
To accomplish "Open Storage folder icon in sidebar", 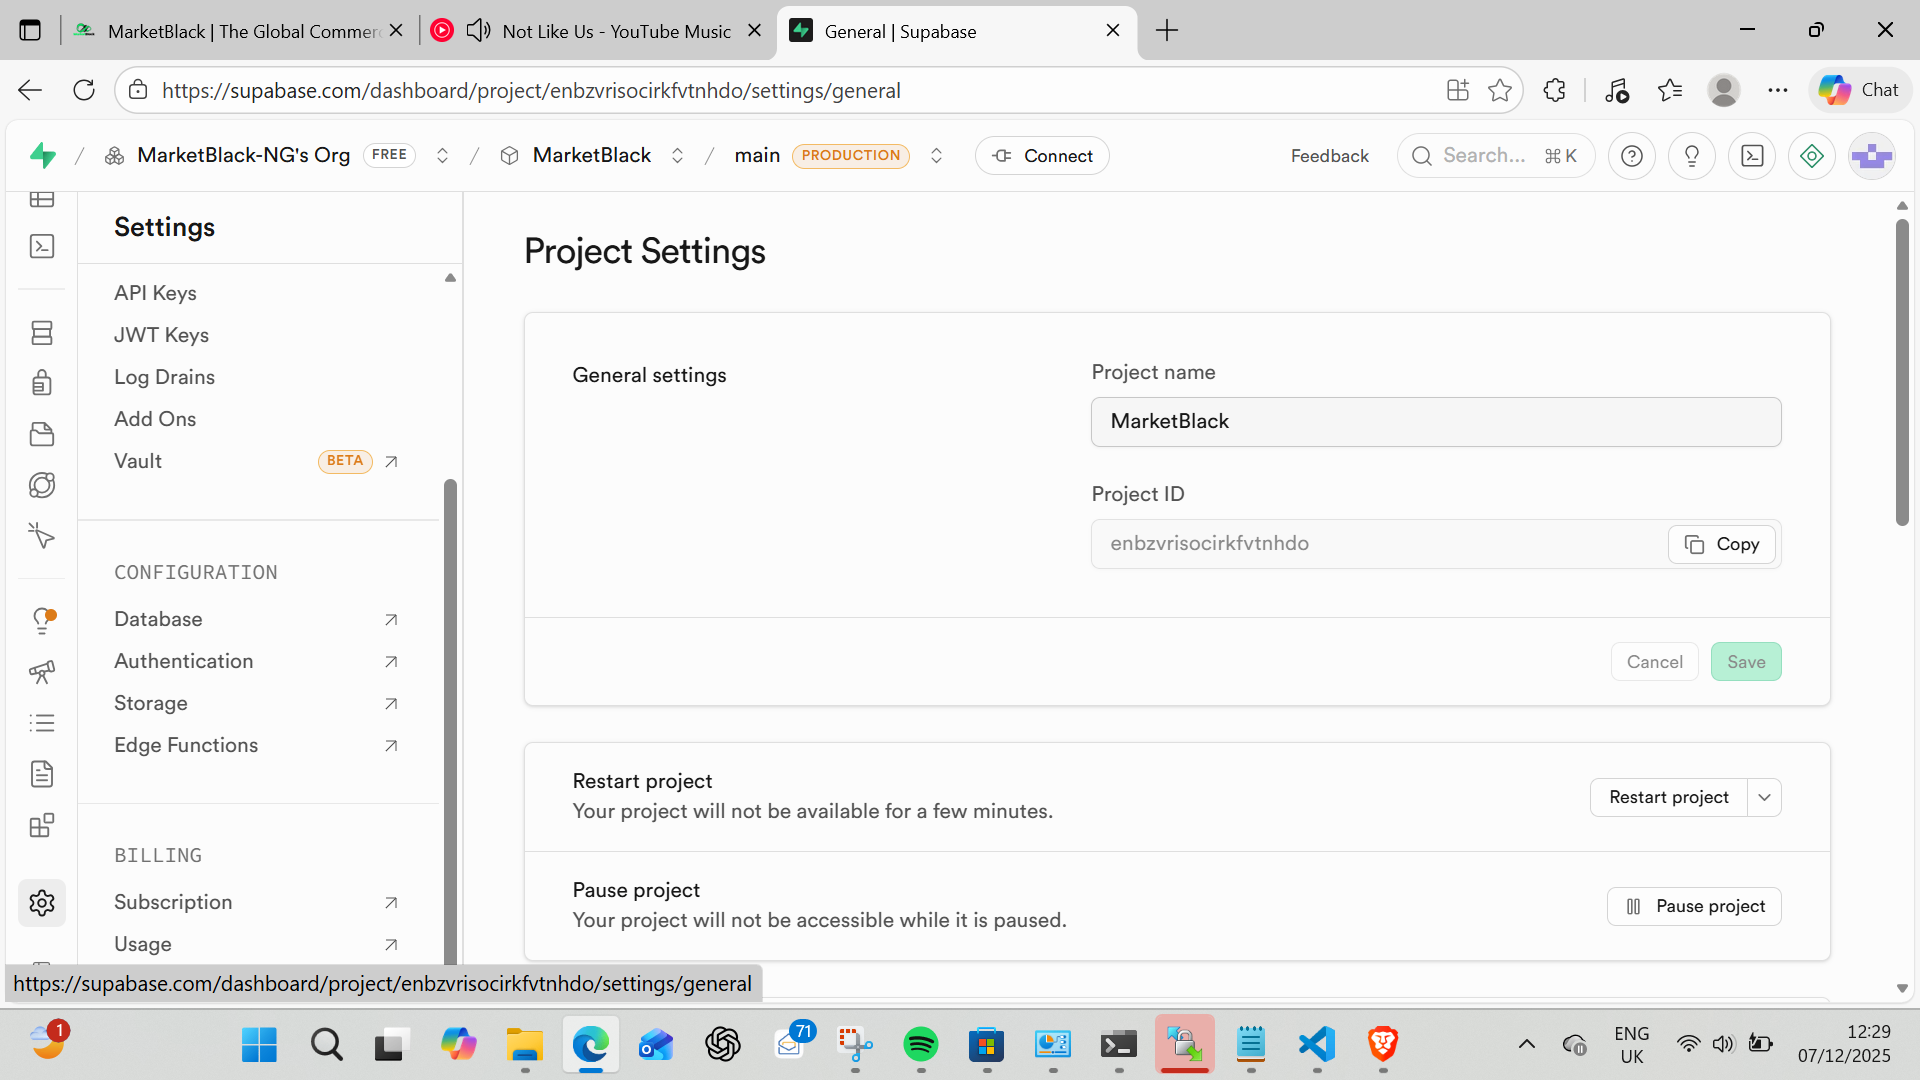I will 42,434.
